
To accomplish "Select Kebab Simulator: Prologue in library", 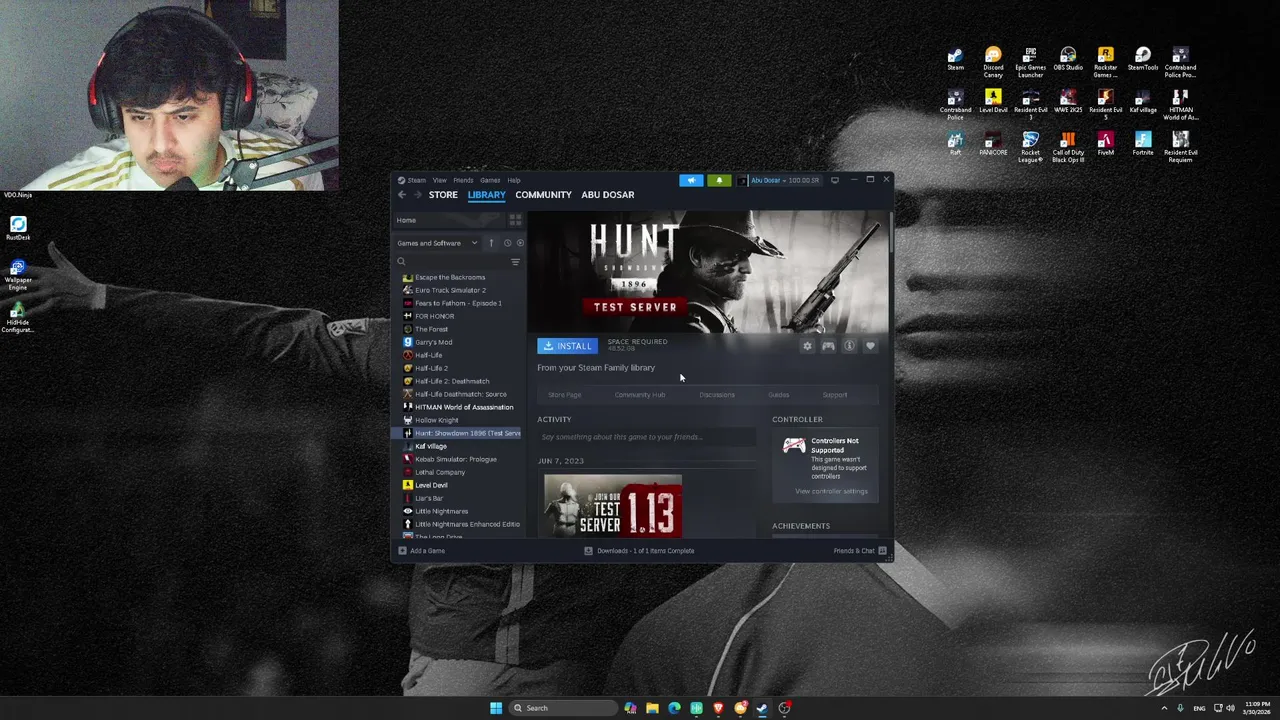I will coord(458,459).
